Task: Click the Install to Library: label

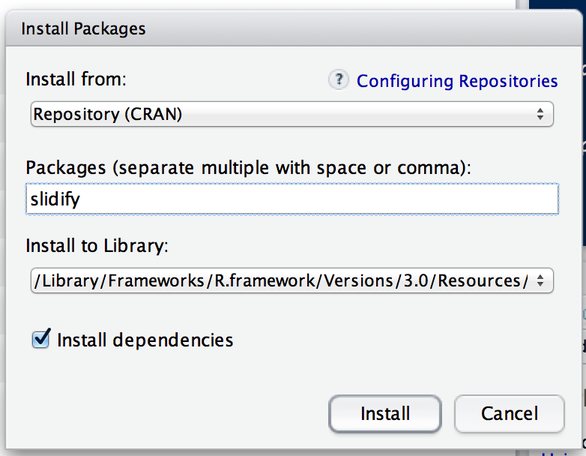Action: point(97,246)
